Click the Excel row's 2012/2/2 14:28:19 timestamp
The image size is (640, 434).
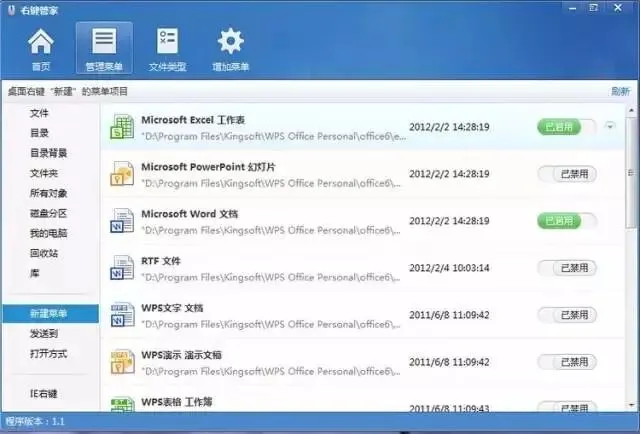pyautogui.click(x=449, y=127)
